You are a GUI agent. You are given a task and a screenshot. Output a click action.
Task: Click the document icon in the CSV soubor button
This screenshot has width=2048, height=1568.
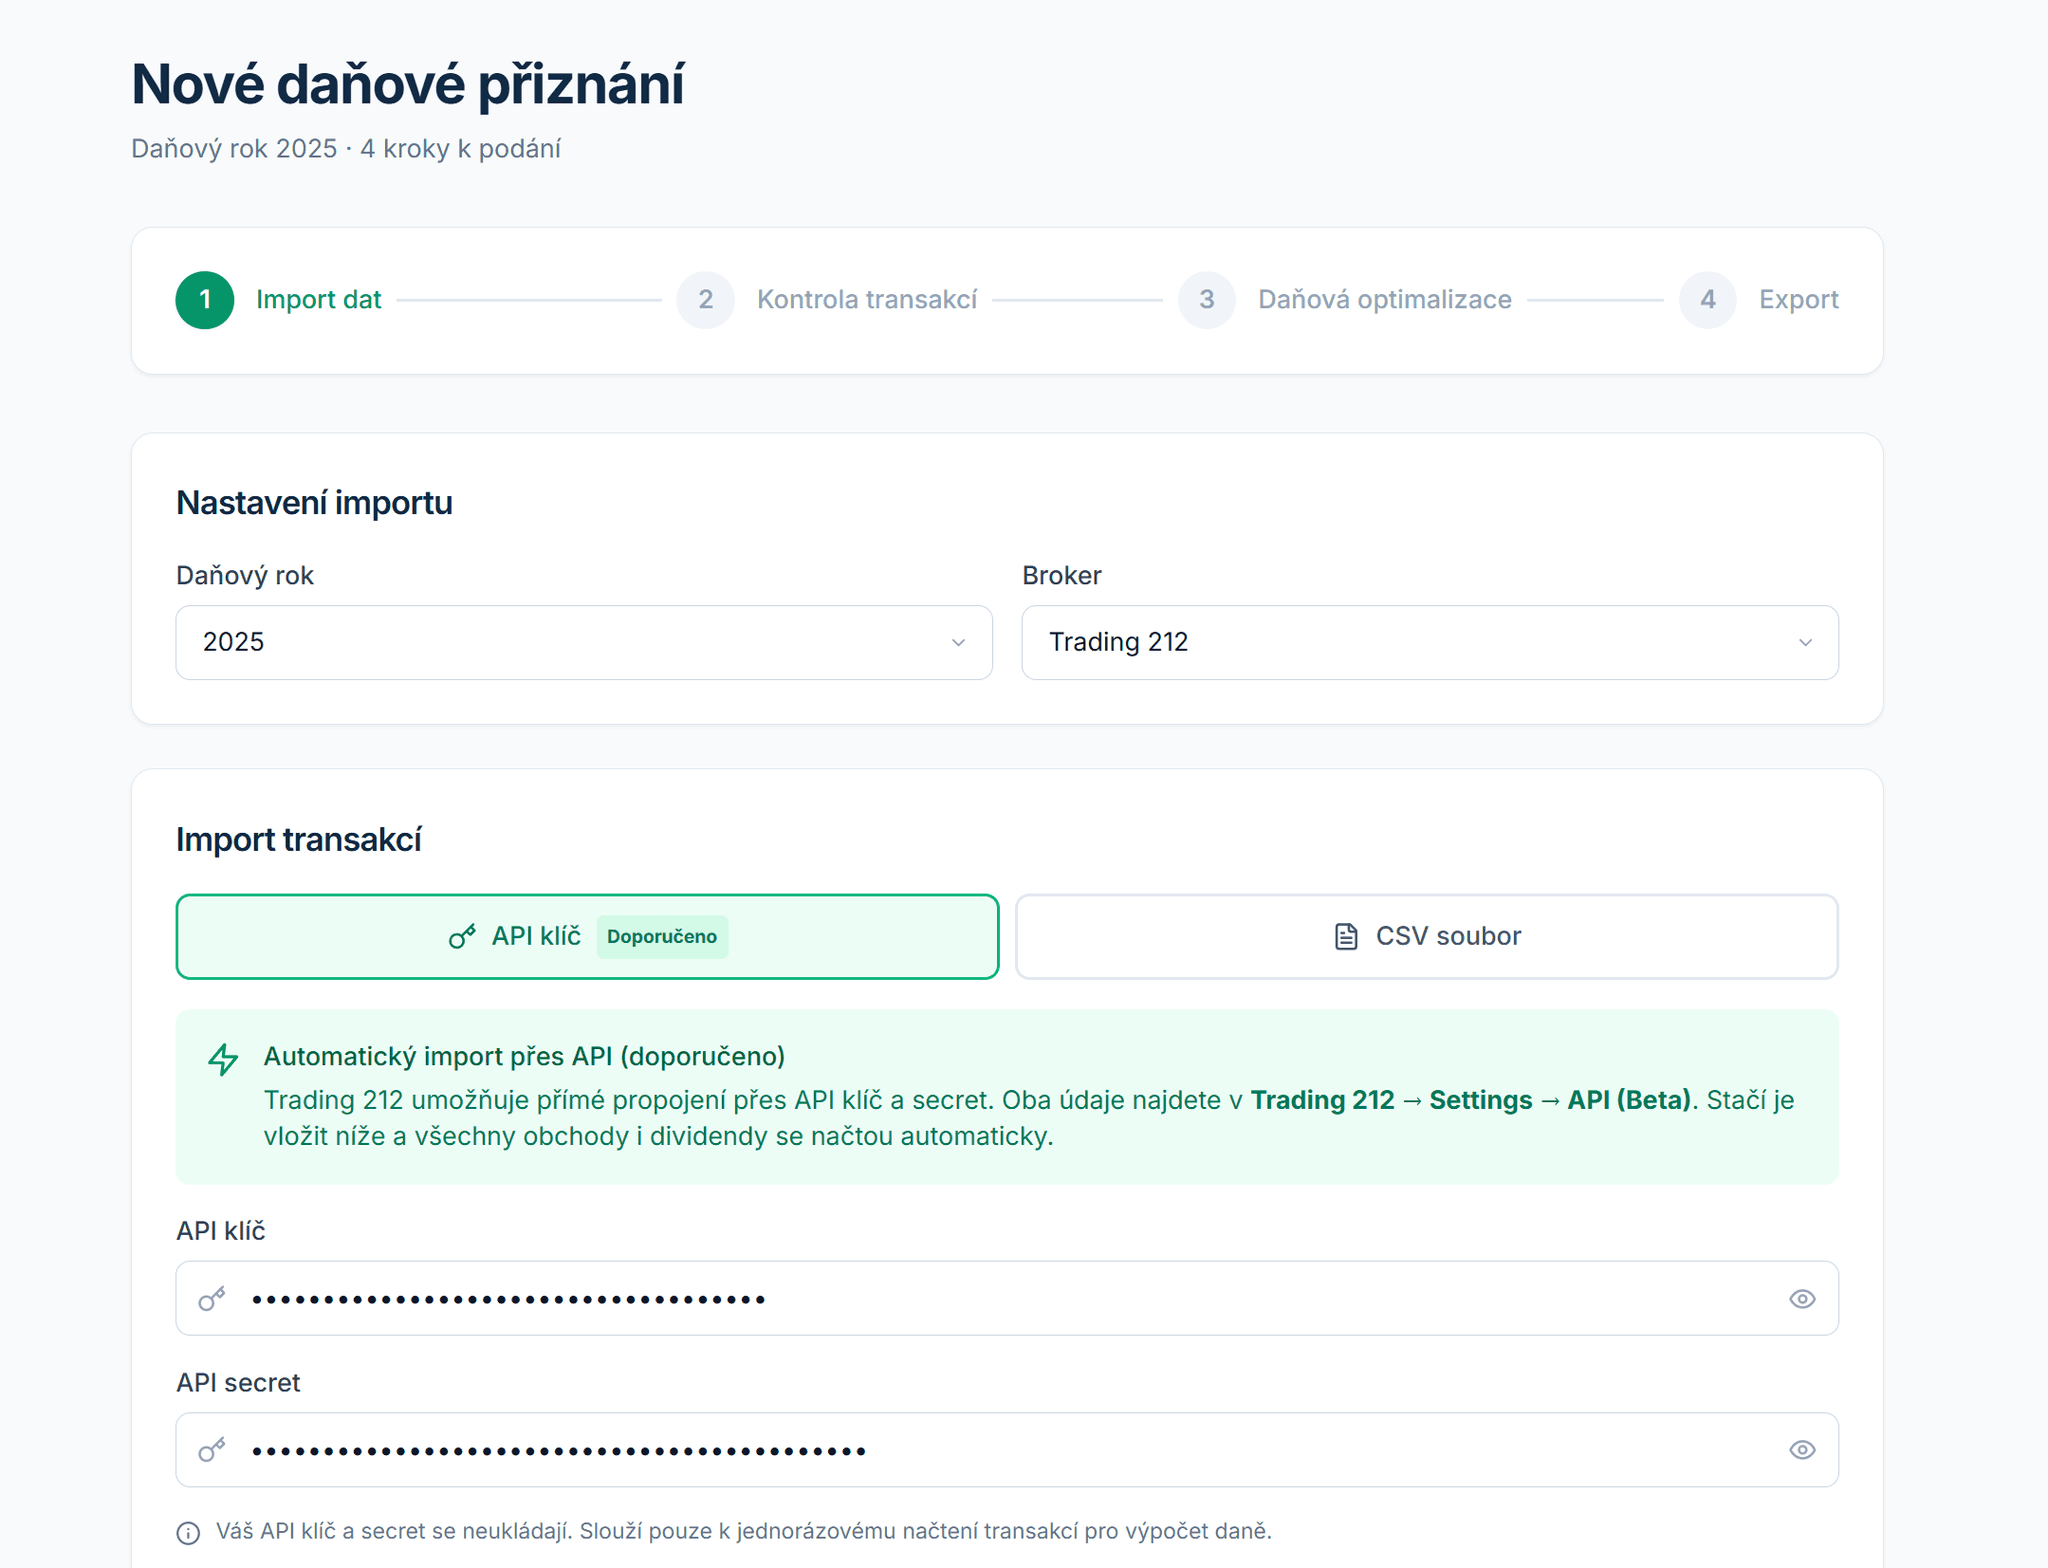pyautogui.click(x=1344, y=936)
